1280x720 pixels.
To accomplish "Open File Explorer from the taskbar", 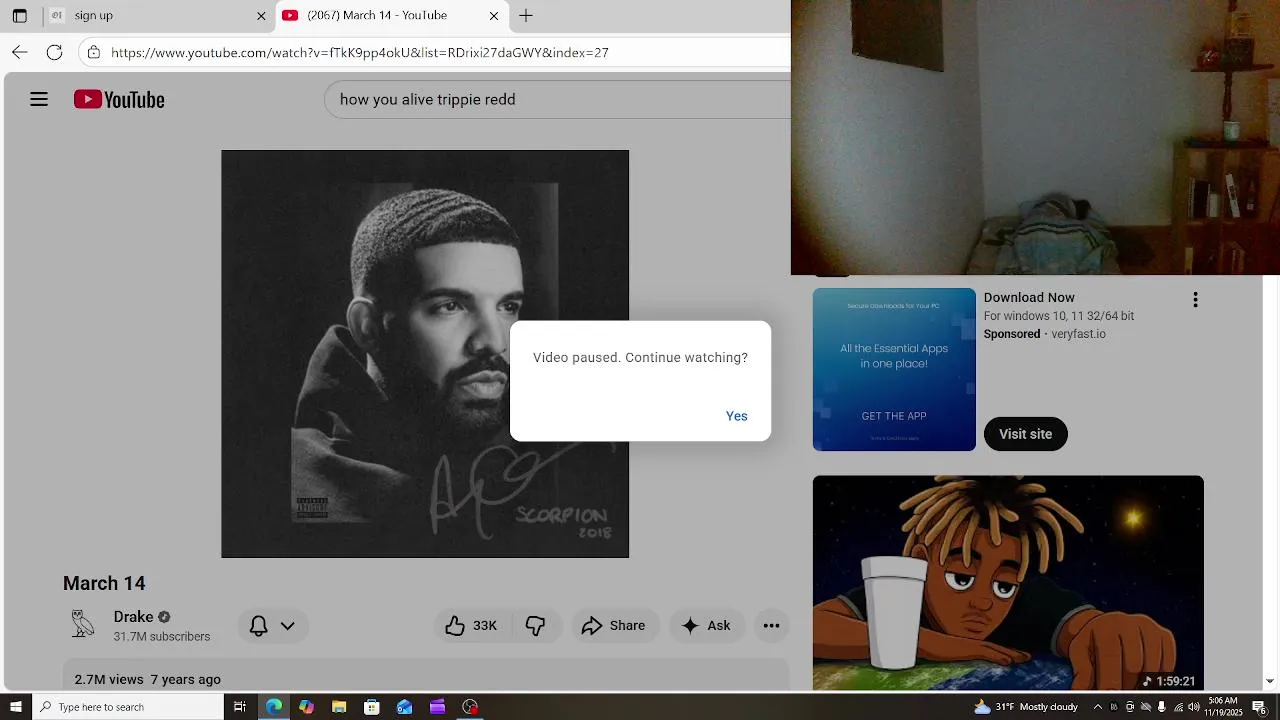I will (339, 707).
